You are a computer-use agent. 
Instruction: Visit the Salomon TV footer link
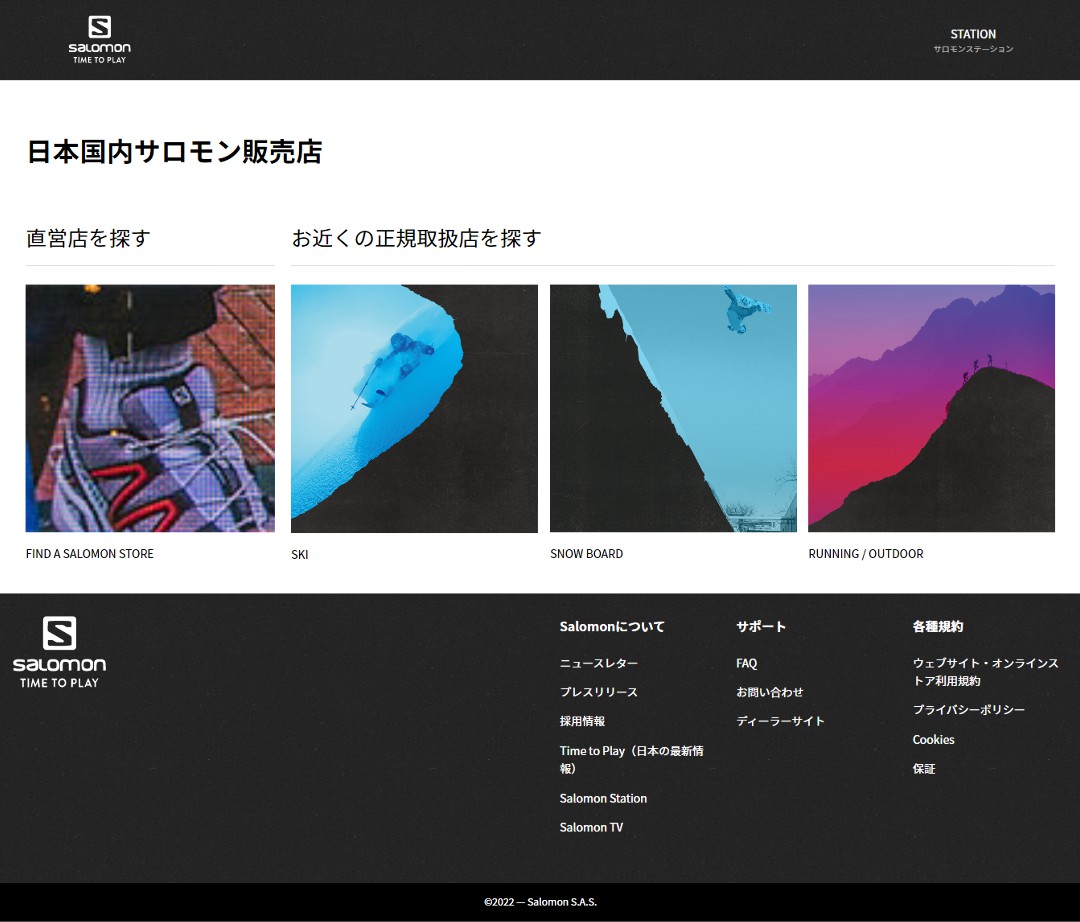pyautogui.click(x=591, y=827)
